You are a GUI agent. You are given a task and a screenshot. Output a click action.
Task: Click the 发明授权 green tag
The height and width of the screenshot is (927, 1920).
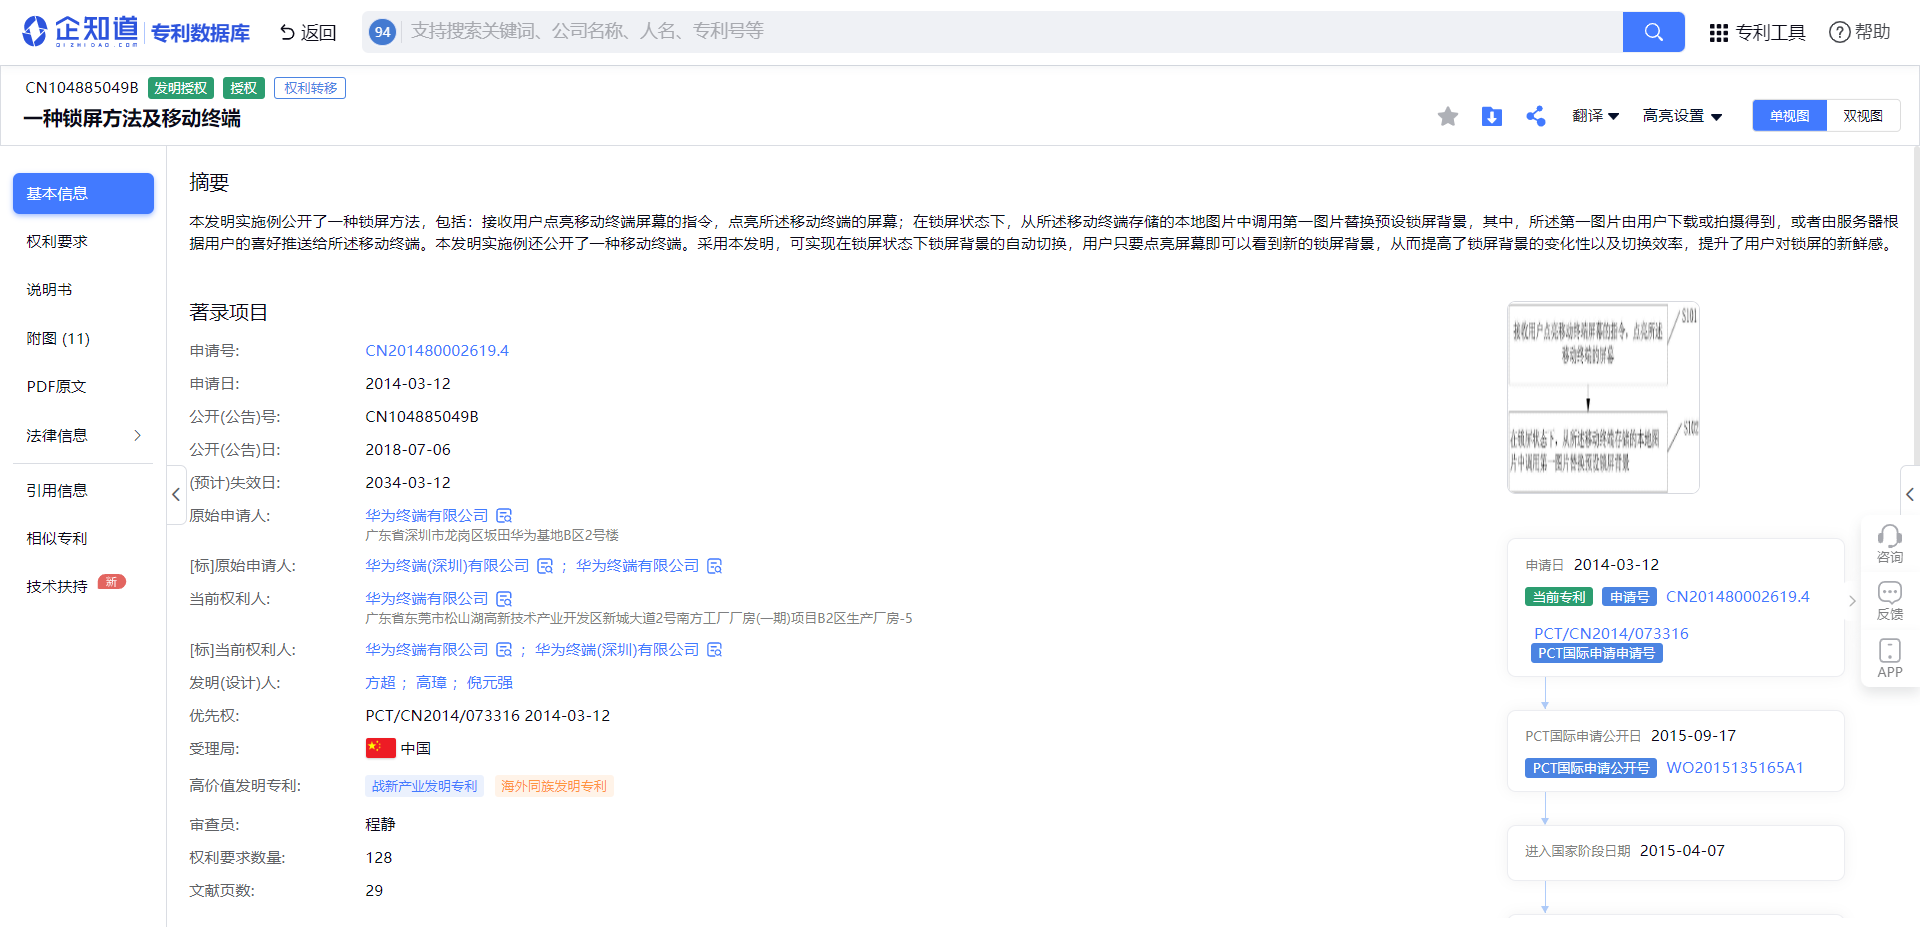point(181,88)
